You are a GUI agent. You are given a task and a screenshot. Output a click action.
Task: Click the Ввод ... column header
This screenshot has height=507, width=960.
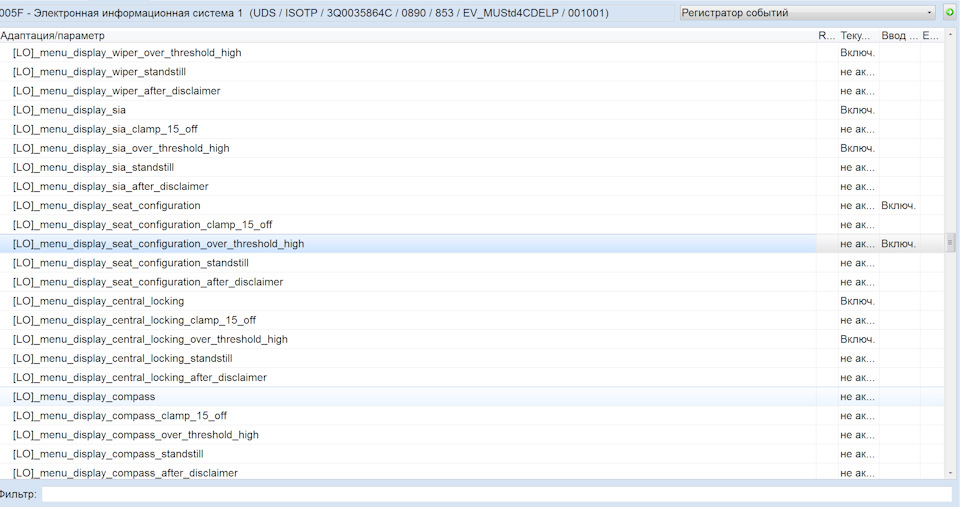click(x=899, y=36)
